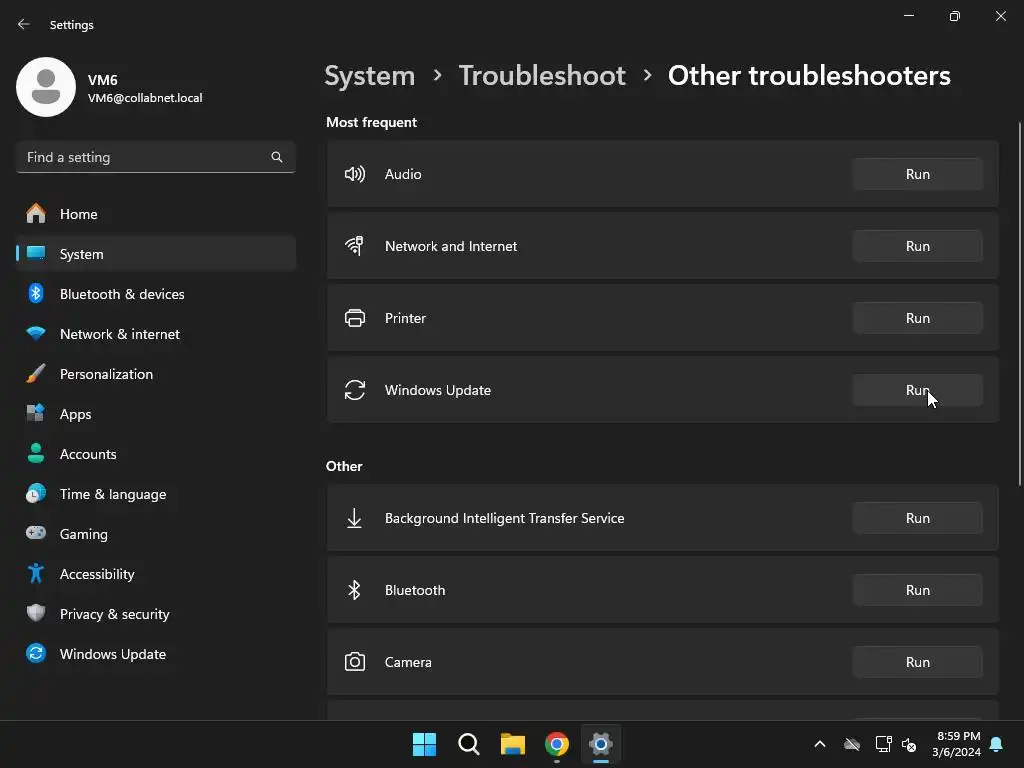Click the Network and Internet troubleshooter icon

[355, 246]
